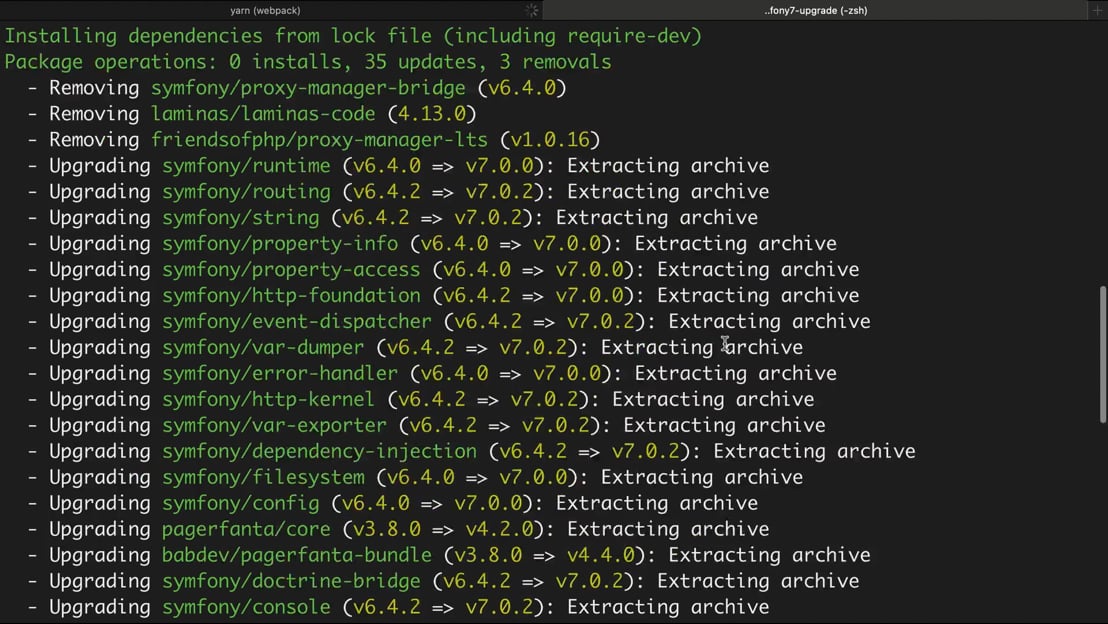
Task: Select 'friendsofphp/proxy-manager-lts' package name
Action: click(319, 140)
